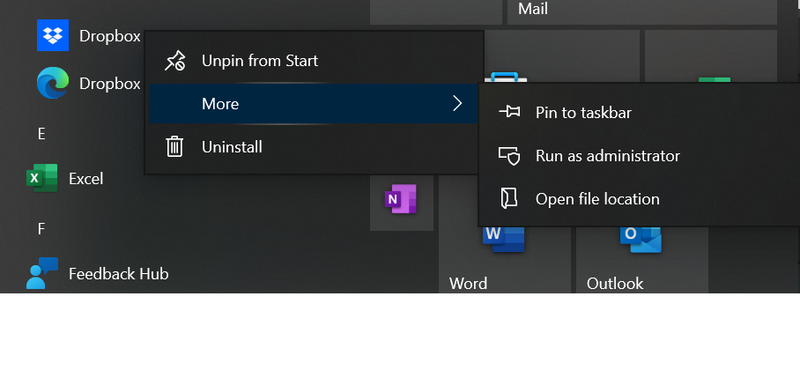The height and width of the screenshot is (378, 800).
Task: Launch Excel from the app list
Action: 65,179
